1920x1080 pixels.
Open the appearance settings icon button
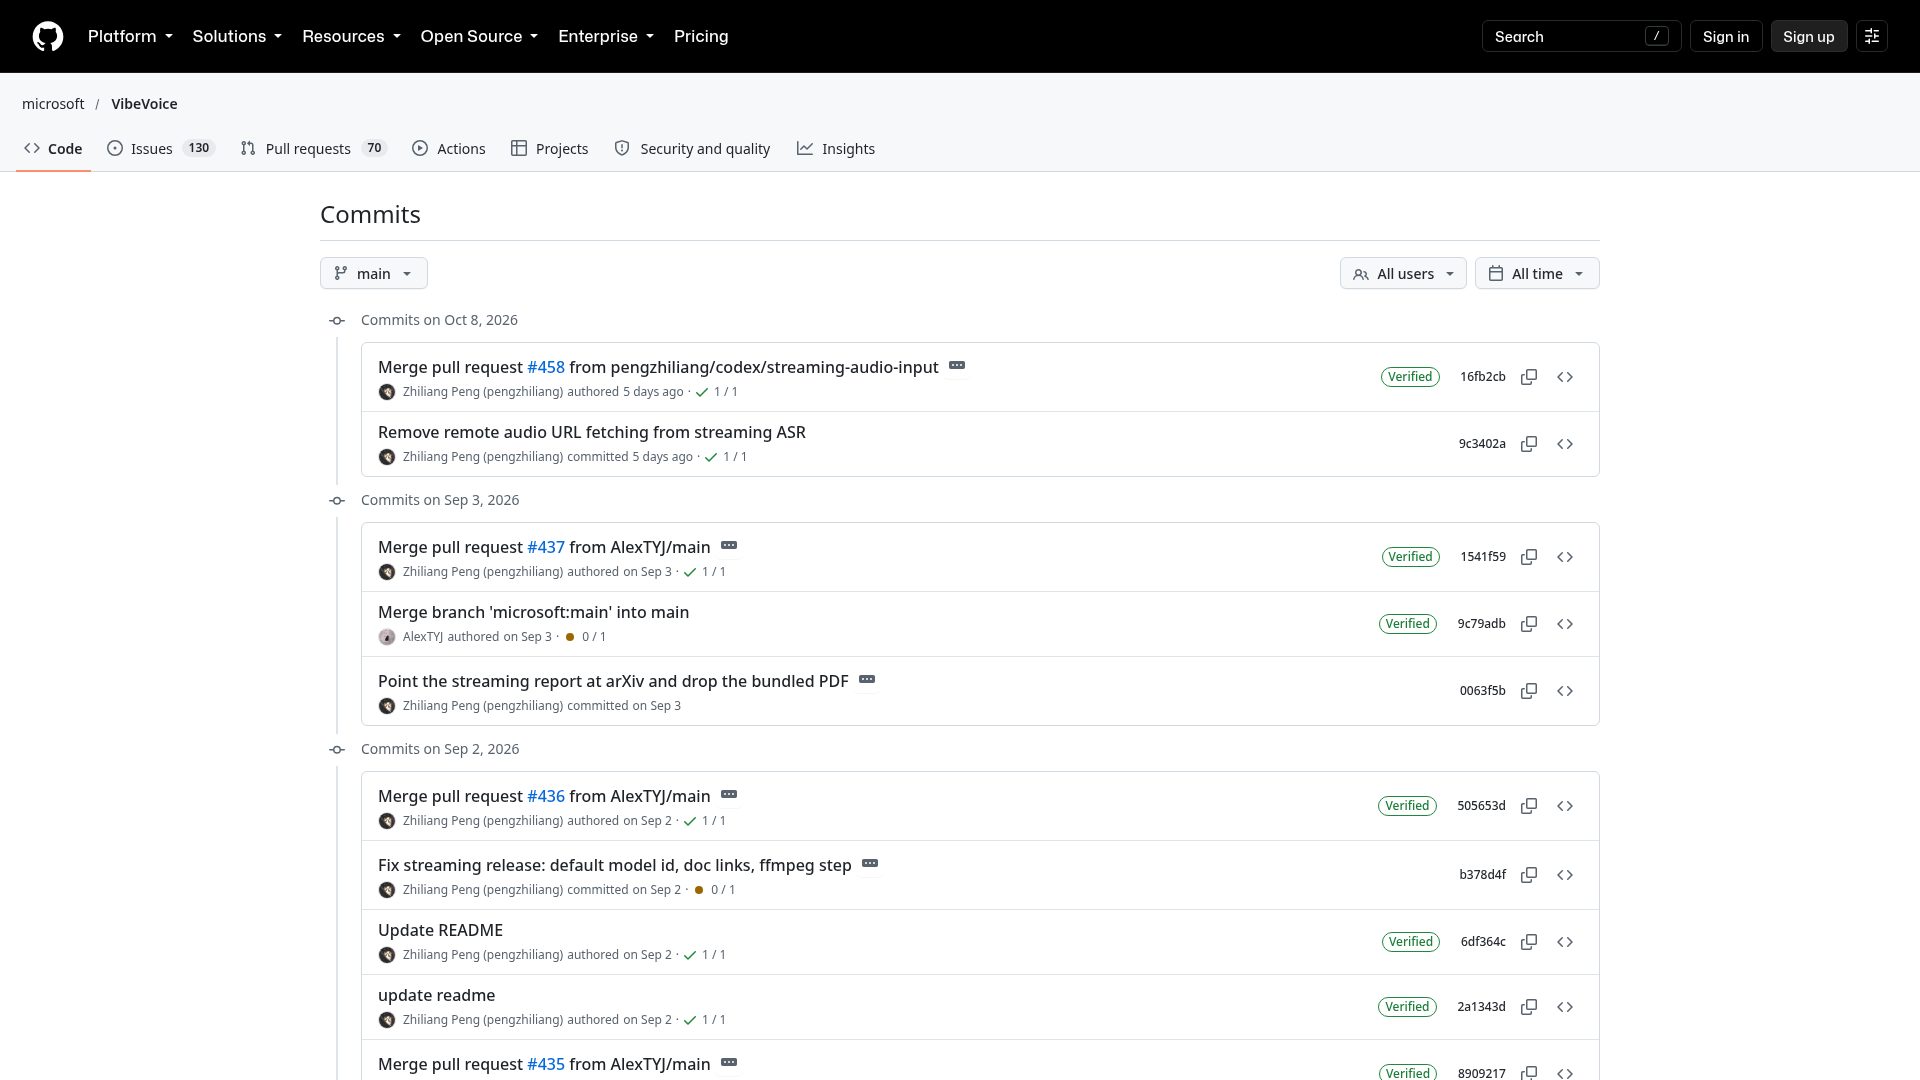[1872, 36]
